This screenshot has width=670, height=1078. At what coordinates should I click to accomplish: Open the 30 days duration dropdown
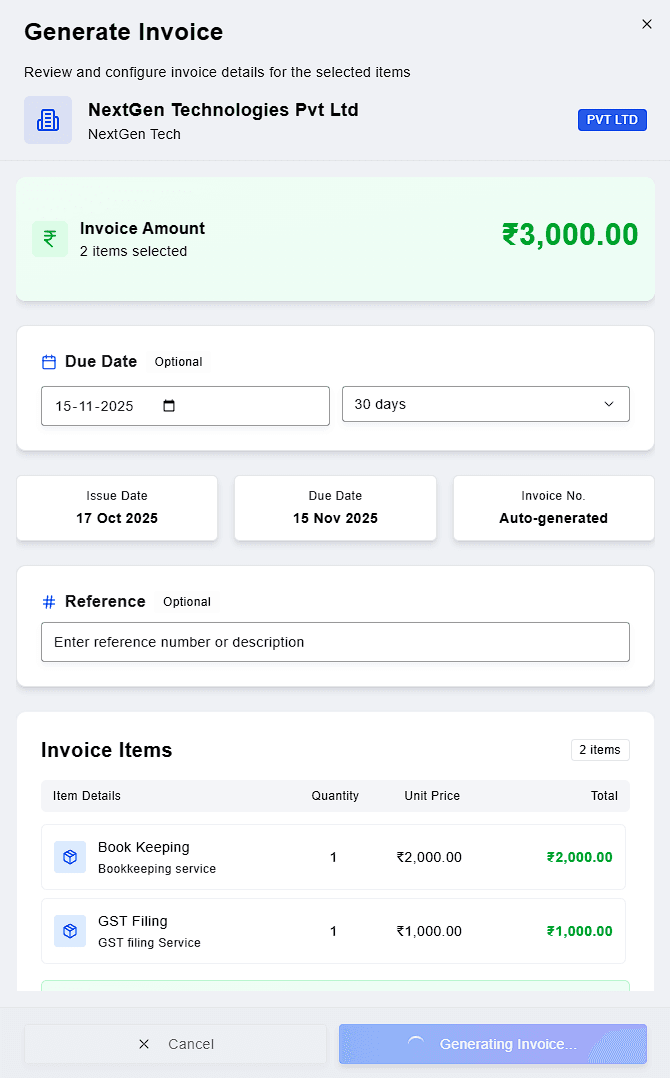(486, 404)
